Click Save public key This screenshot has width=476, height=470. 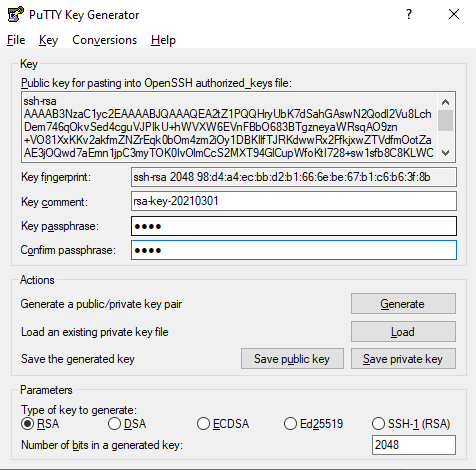click(x=292, y=359)
